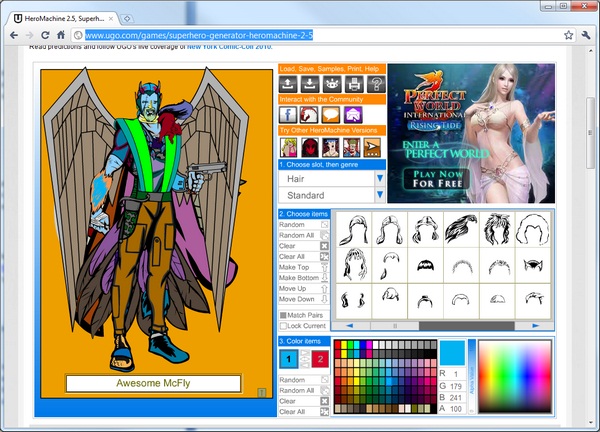Screen dimensions: 600x432
Task: Bookmark page with star icon
Action: (569, 35)
